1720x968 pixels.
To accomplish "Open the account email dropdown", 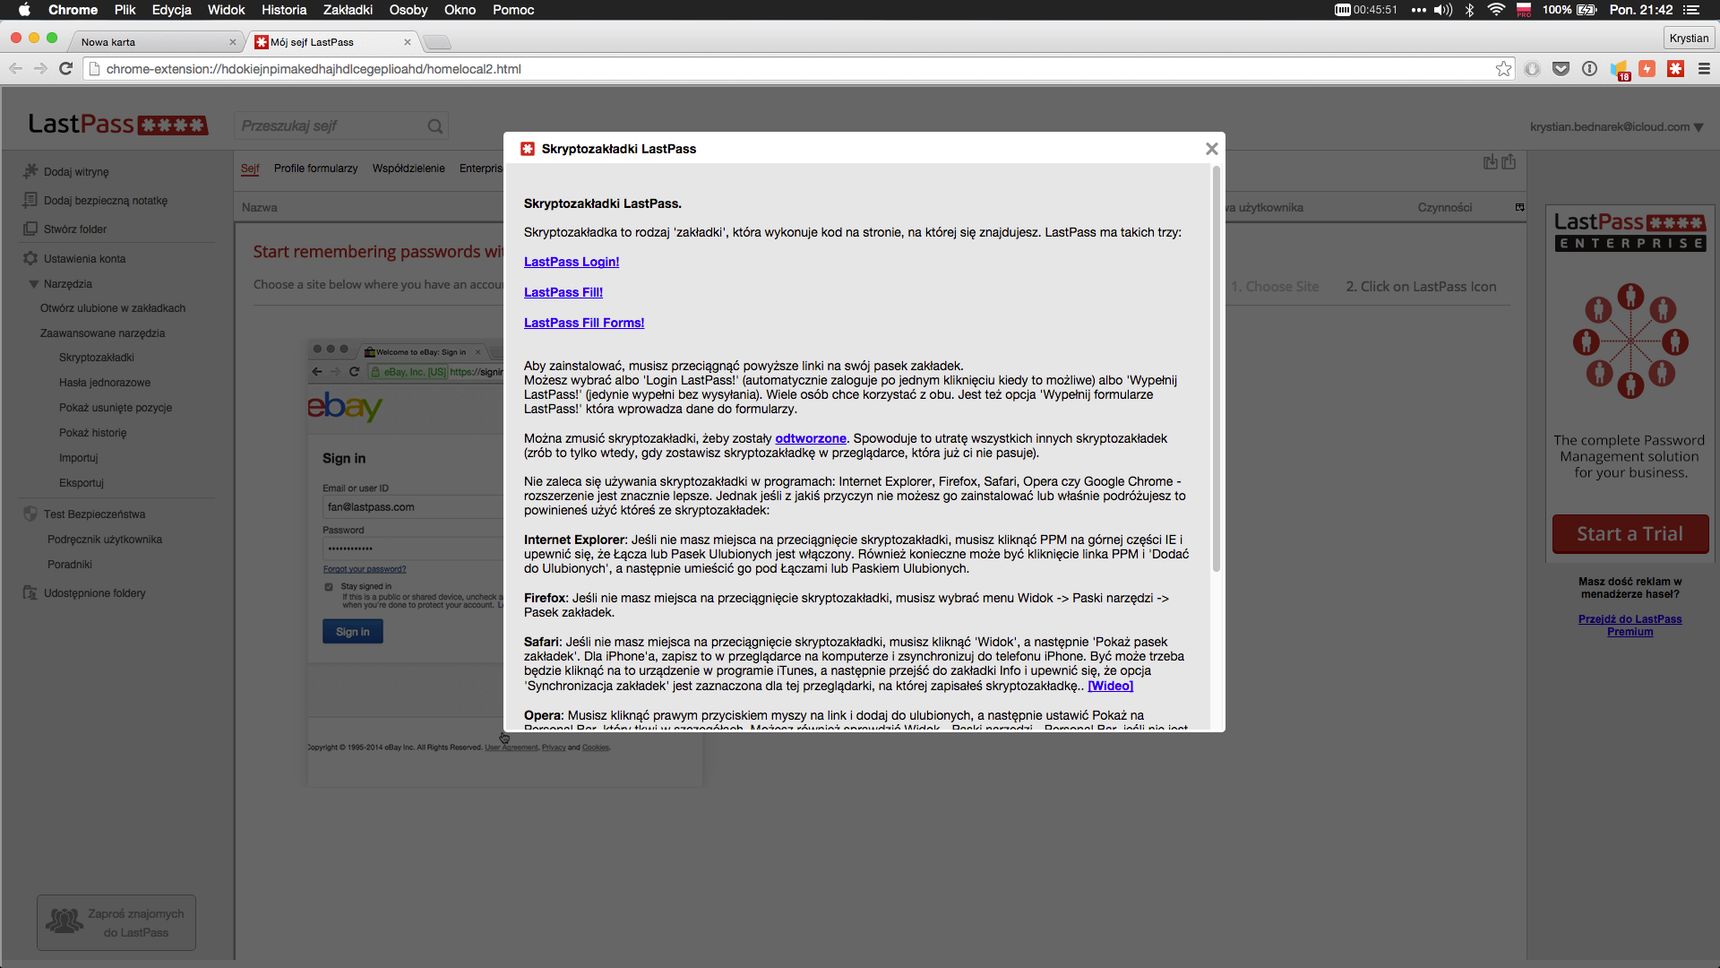I will pos(1616,127).
